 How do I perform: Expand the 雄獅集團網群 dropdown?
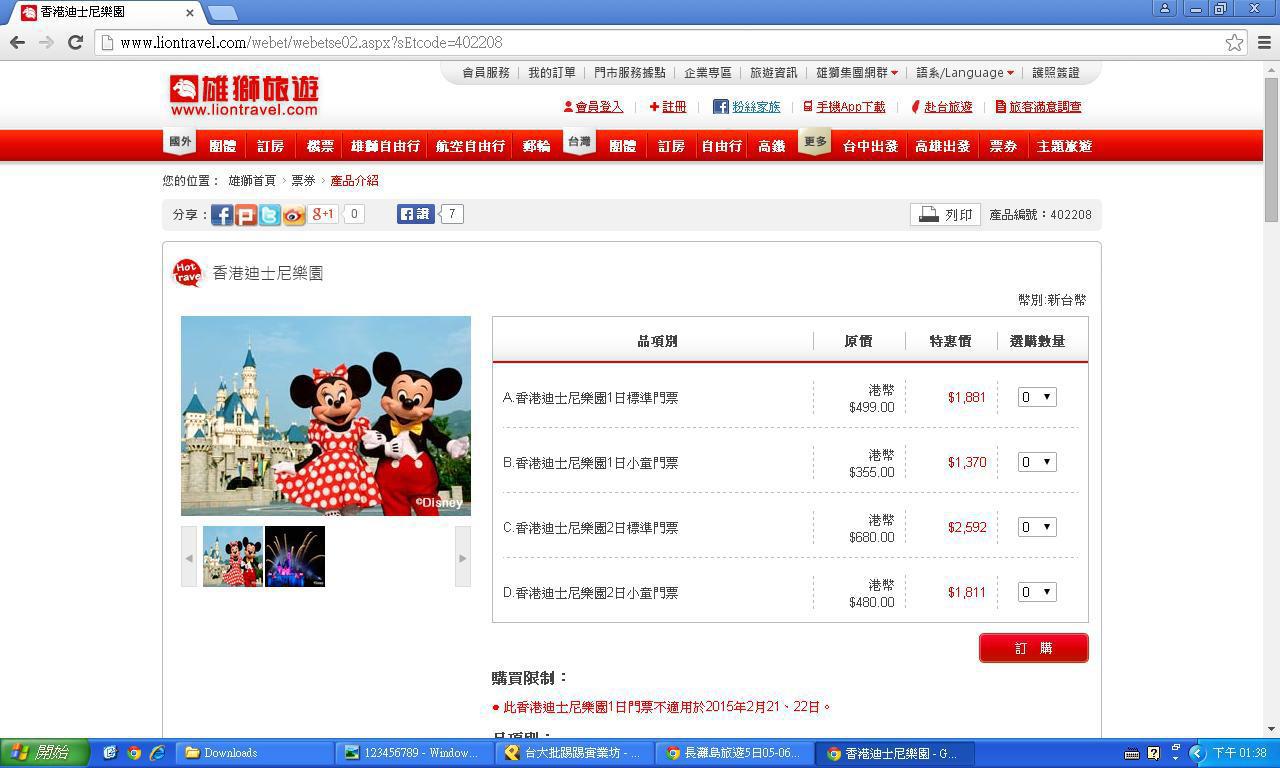tap(857, 73)
